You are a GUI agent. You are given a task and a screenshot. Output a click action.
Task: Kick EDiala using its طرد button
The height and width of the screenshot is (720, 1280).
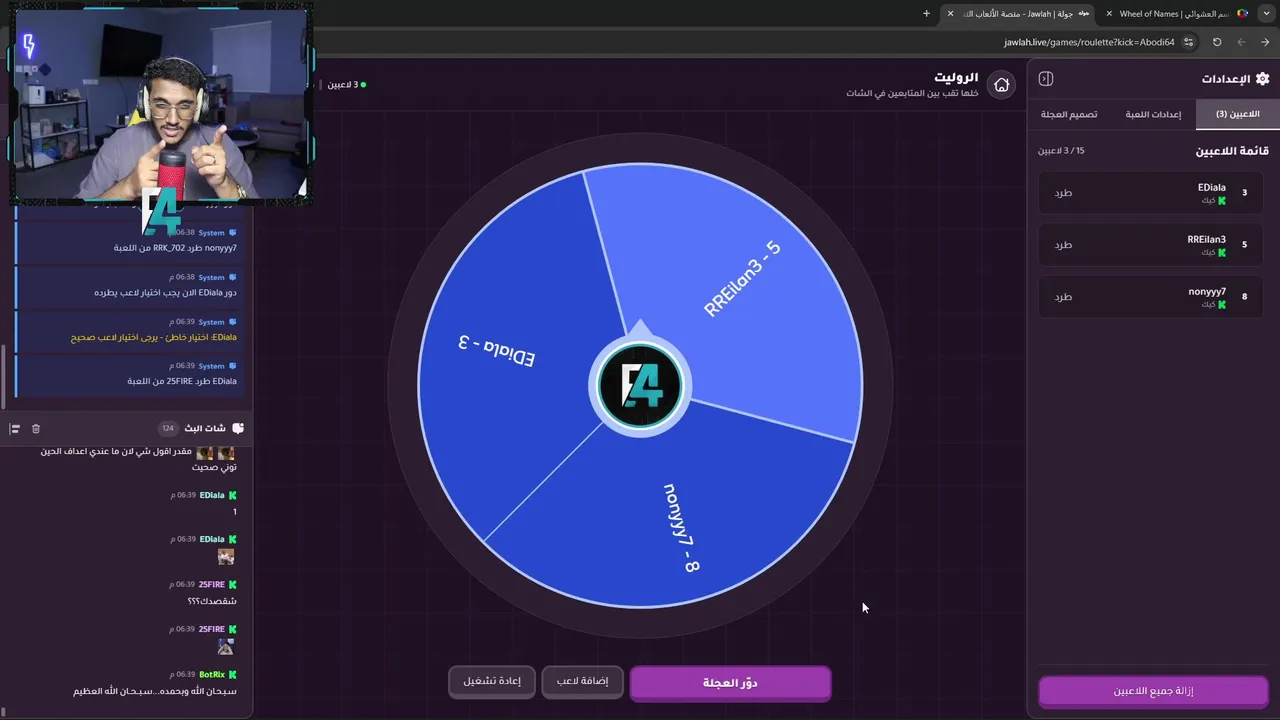1063,192
